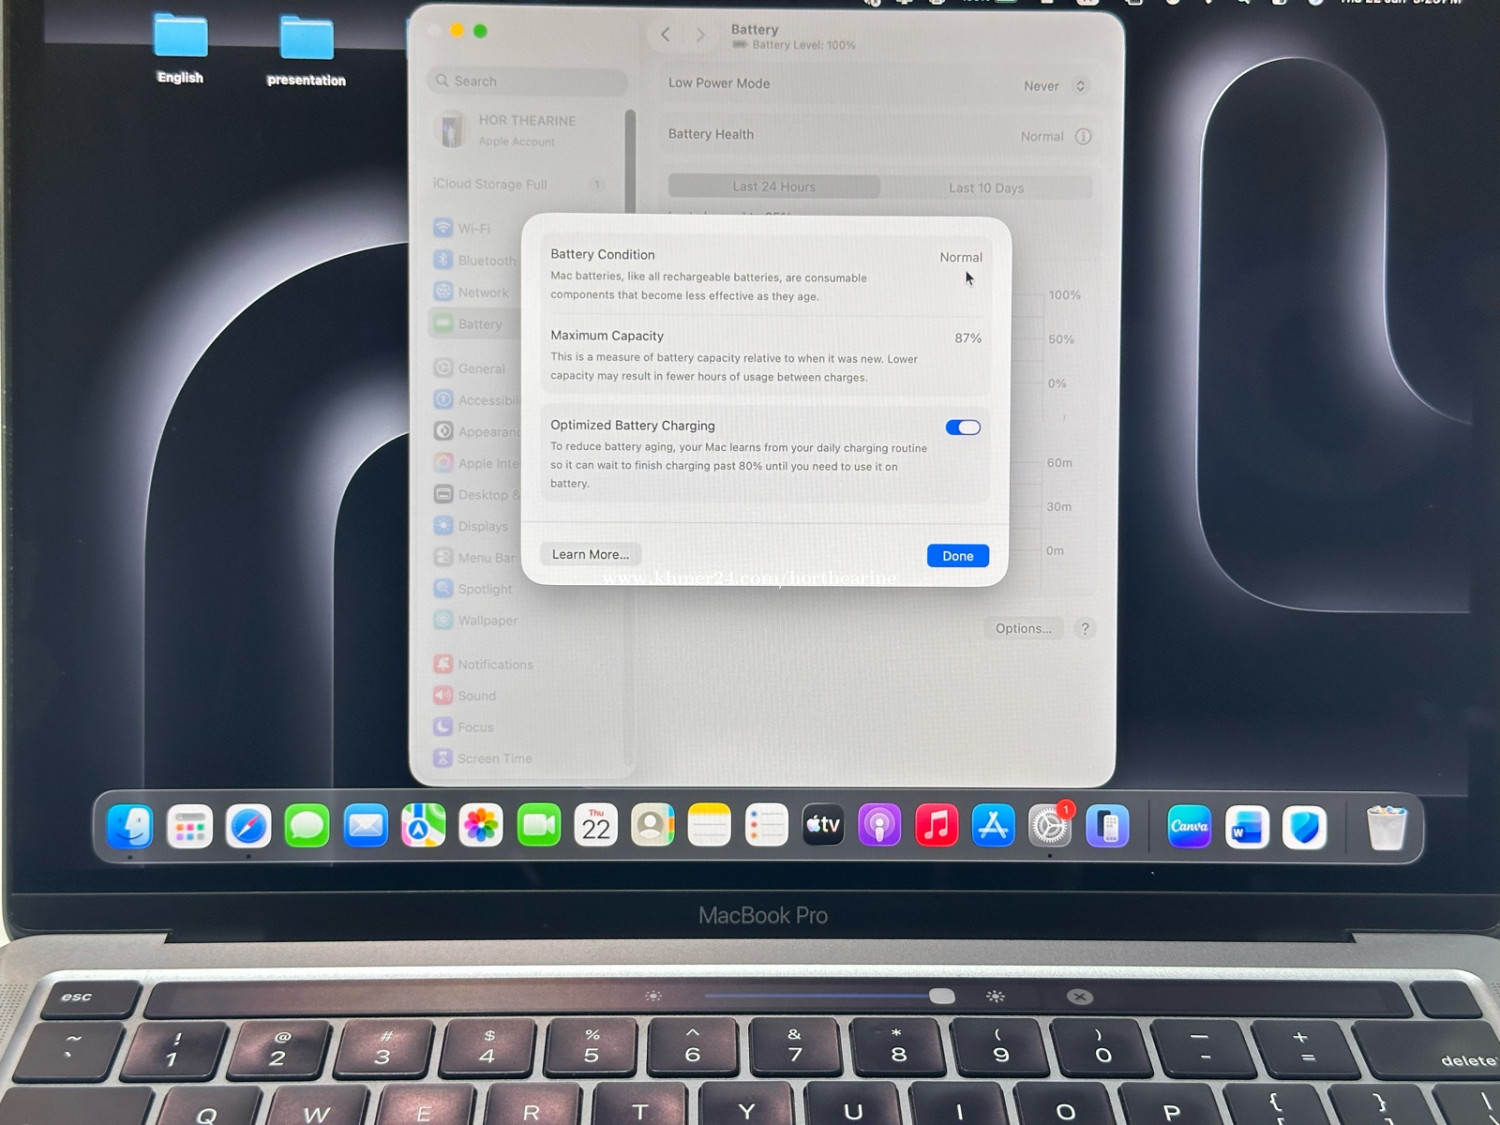1500x1125 pixels.
Task: Open Microsoft Word in Dock
Action: [1247, 827]
